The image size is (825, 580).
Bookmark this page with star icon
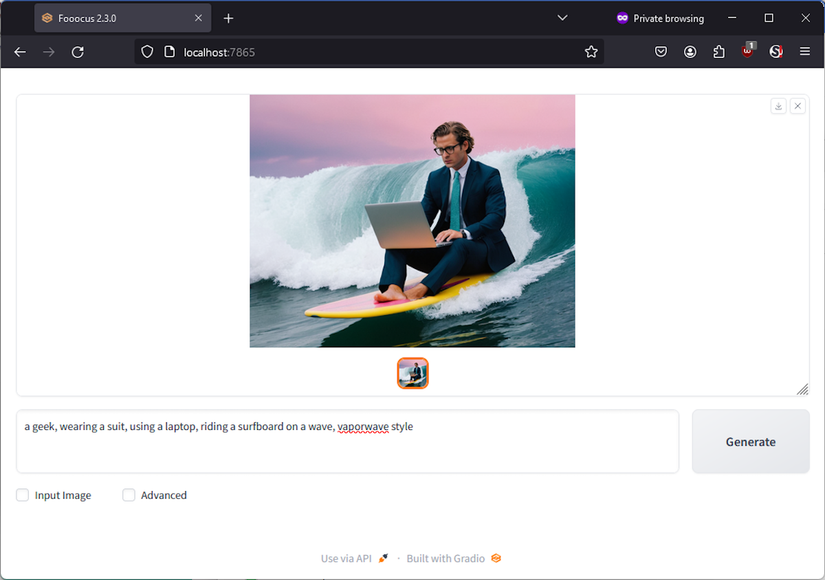[591, 52]
